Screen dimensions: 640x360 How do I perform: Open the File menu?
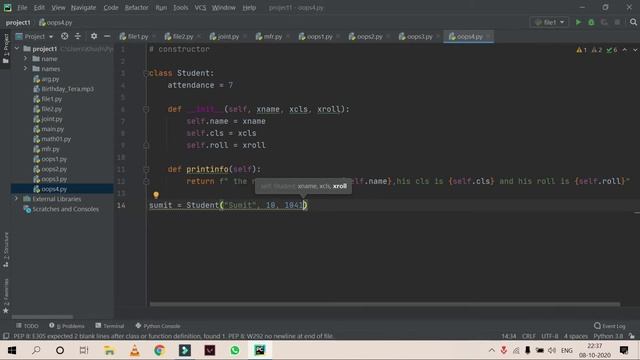point(22,7)
